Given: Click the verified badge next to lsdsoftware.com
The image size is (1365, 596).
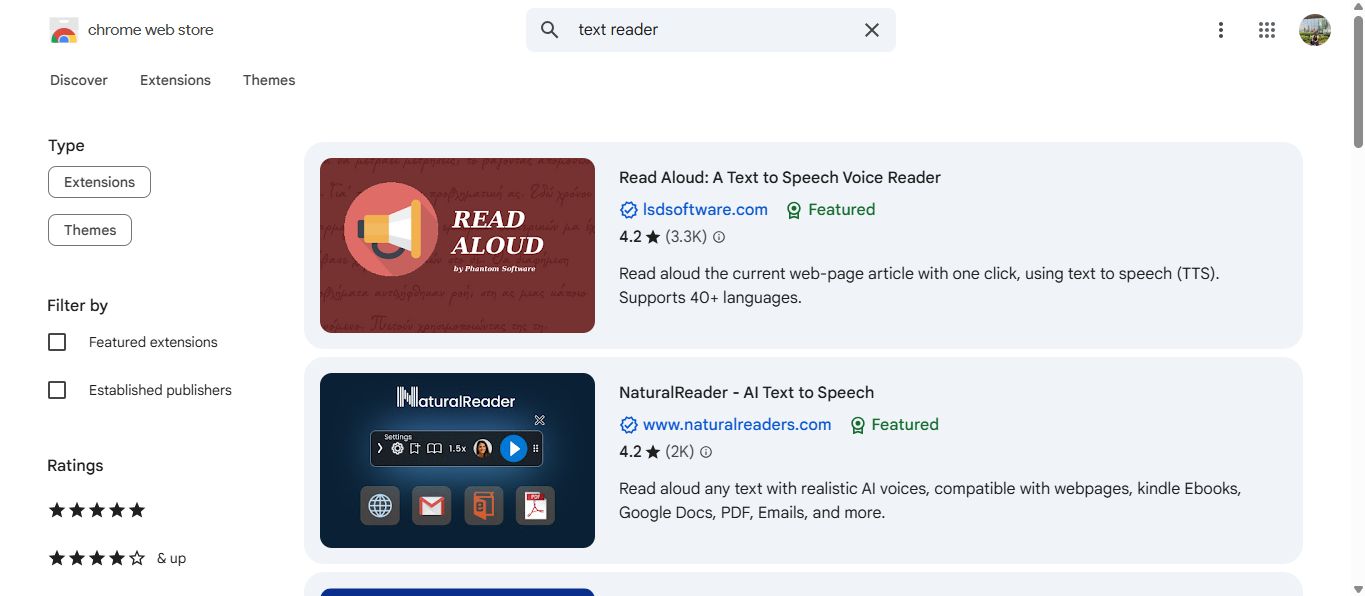Looking at the screenshot, I should (628, 210).
